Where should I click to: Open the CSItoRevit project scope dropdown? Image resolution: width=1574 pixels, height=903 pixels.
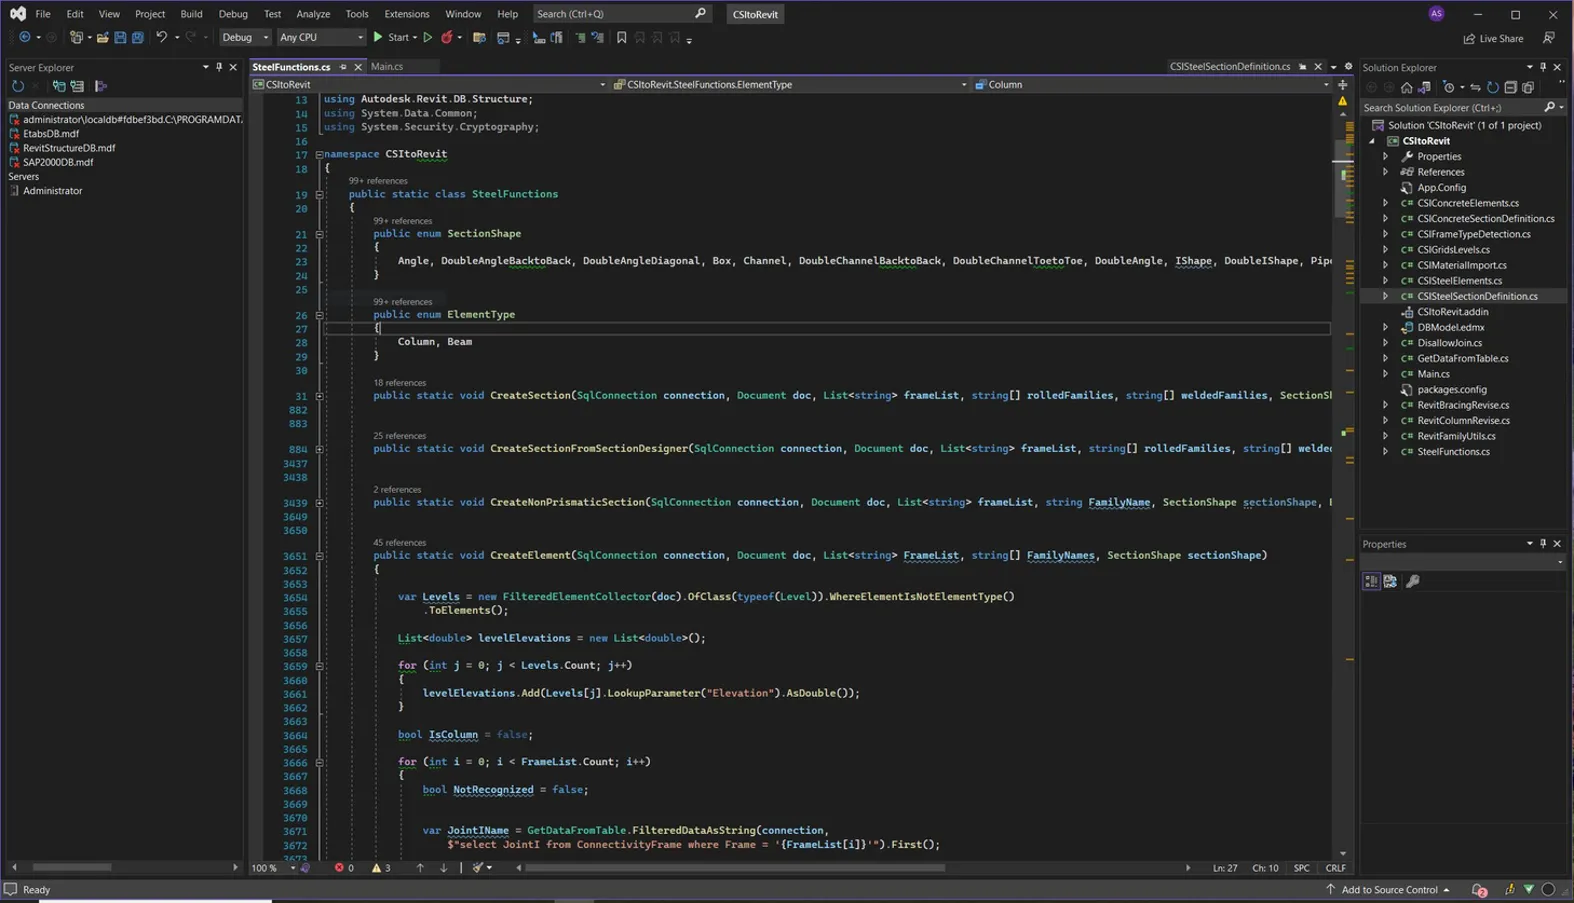point(430,85)
